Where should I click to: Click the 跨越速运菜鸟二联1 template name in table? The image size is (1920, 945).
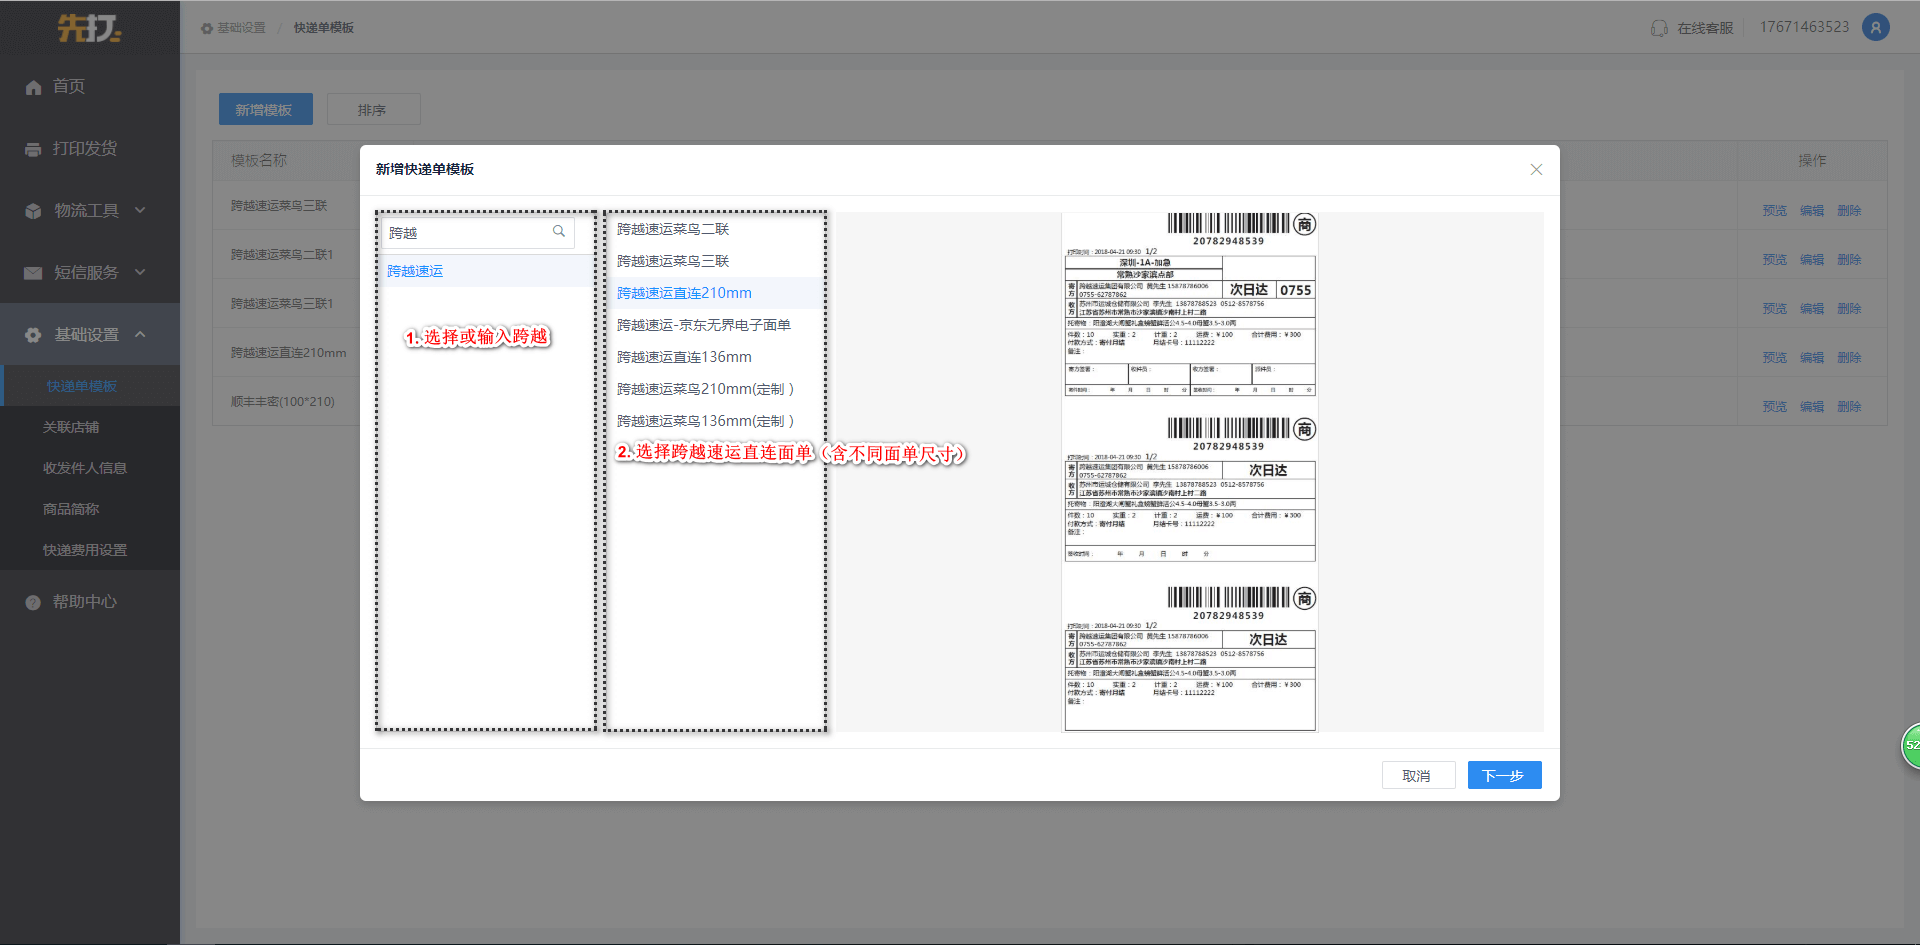point(282,255)
